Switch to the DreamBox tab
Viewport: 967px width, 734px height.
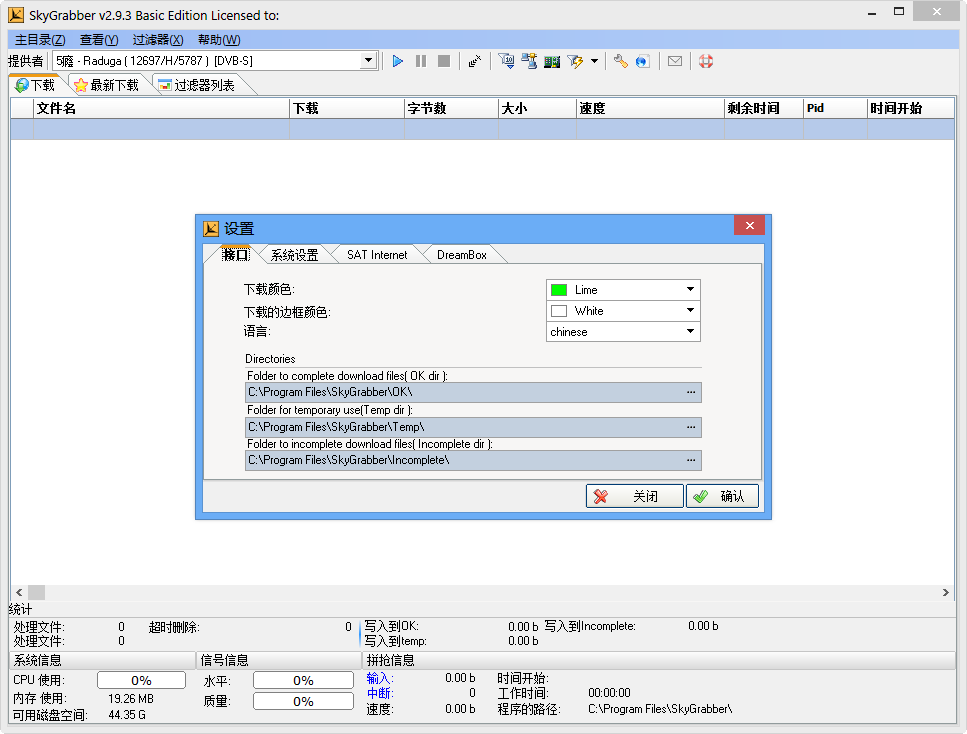(x=461, y=255)
